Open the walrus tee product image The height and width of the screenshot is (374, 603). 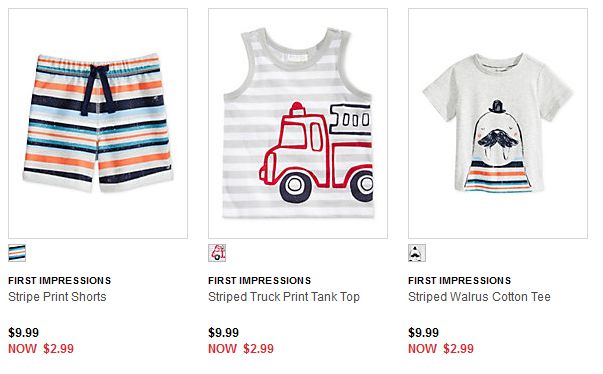[x=498, y=123]
